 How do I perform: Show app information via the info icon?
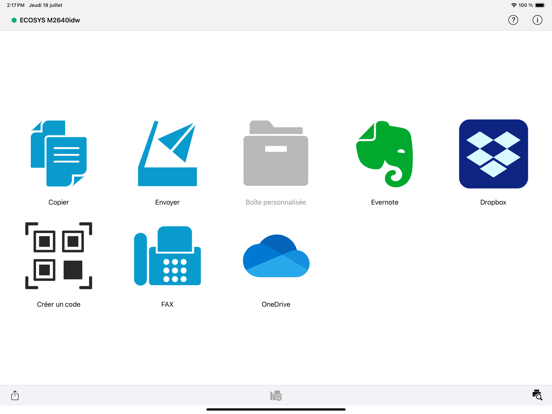[537, 20]
